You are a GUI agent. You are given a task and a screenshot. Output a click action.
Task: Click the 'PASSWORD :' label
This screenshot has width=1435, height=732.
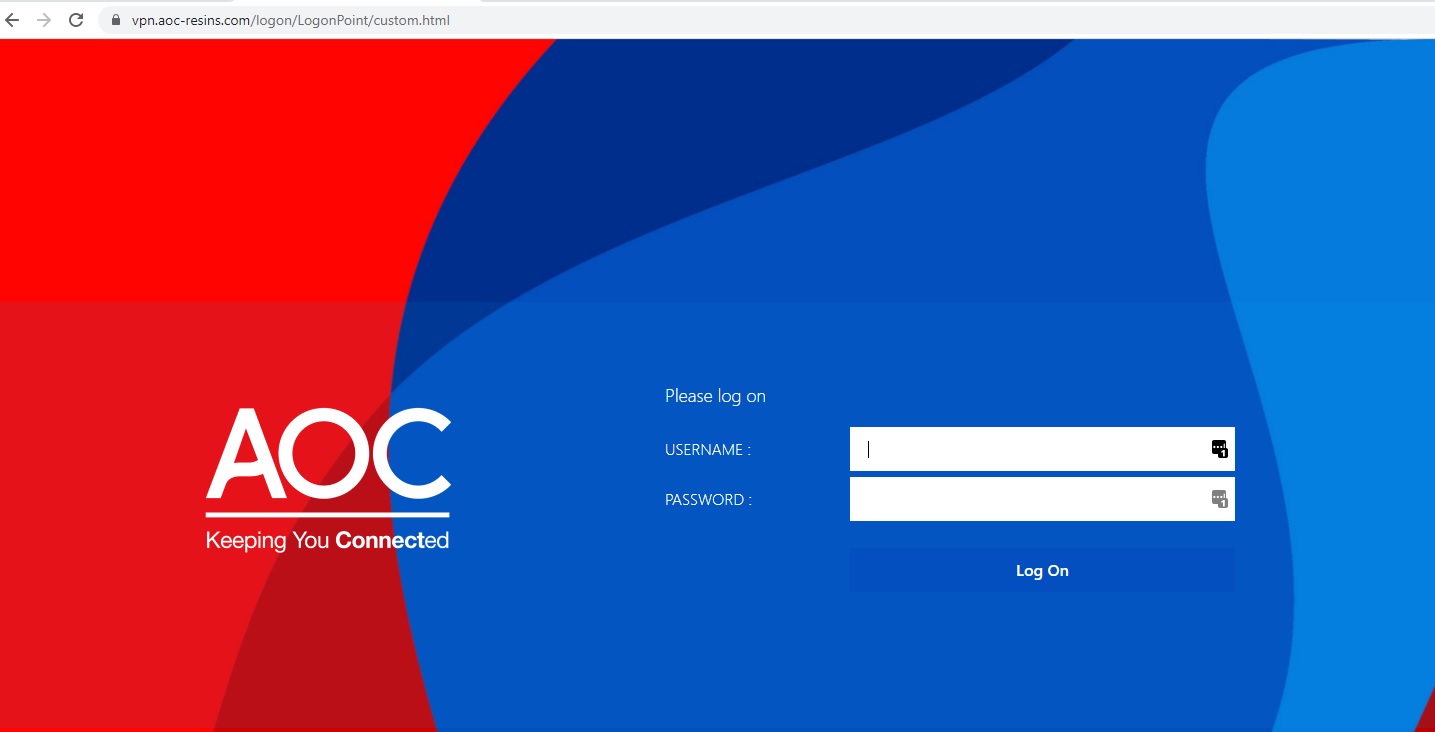(x=708, y=500)
